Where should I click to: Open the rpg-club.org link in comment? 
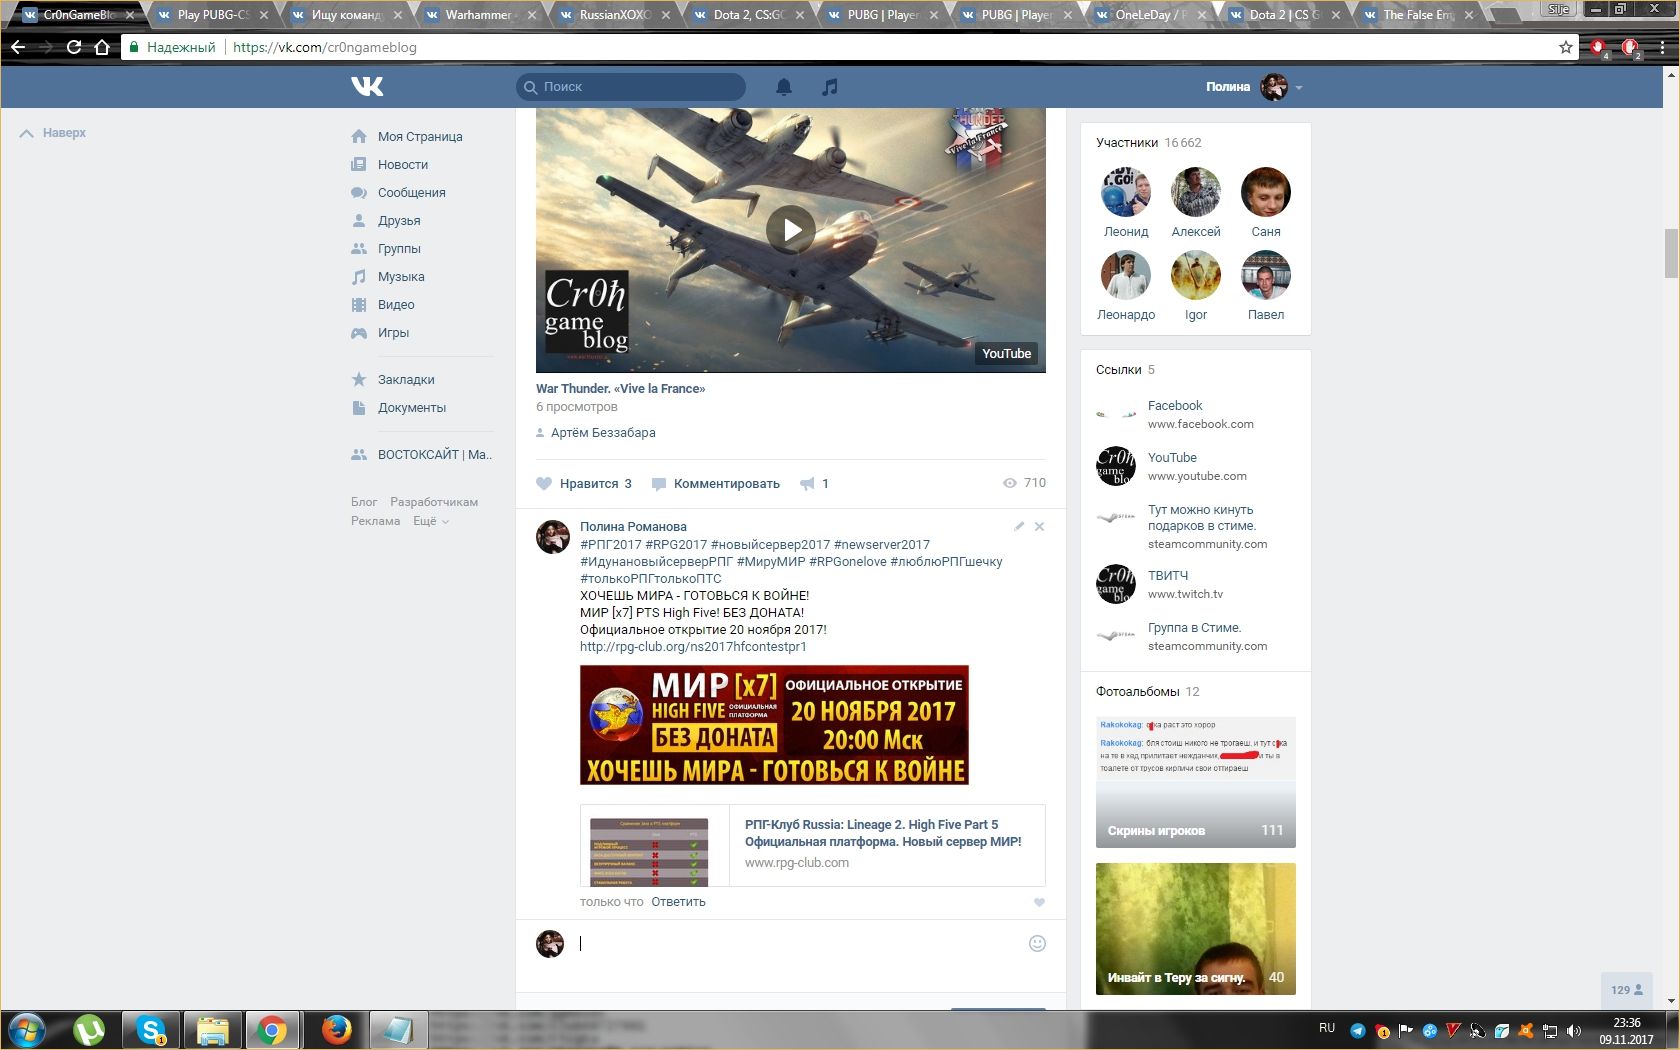(x=693, y=647)
